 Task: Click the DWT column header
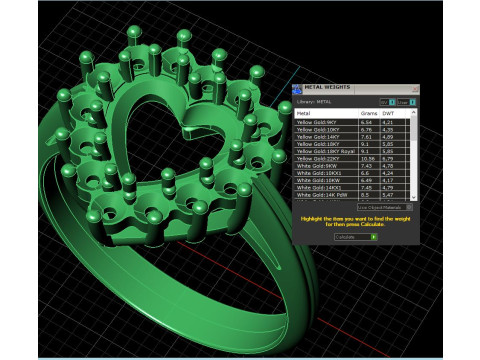393,113
